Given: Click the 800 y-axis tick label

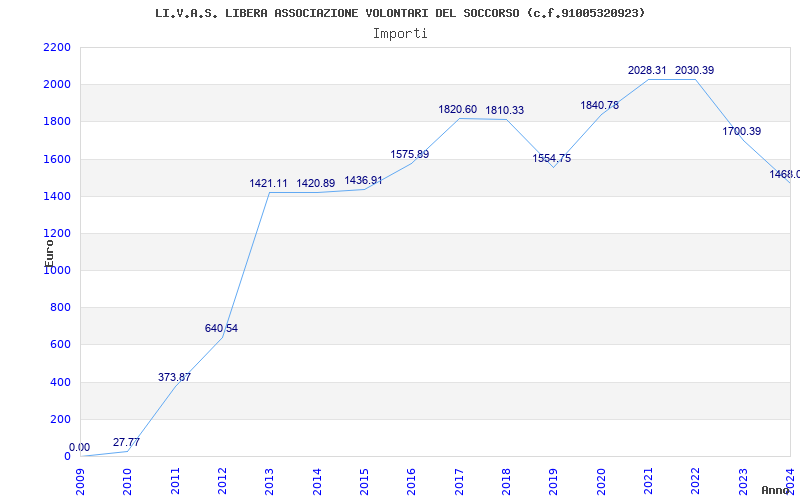Looking at the screenshot, I should [60, 308].
